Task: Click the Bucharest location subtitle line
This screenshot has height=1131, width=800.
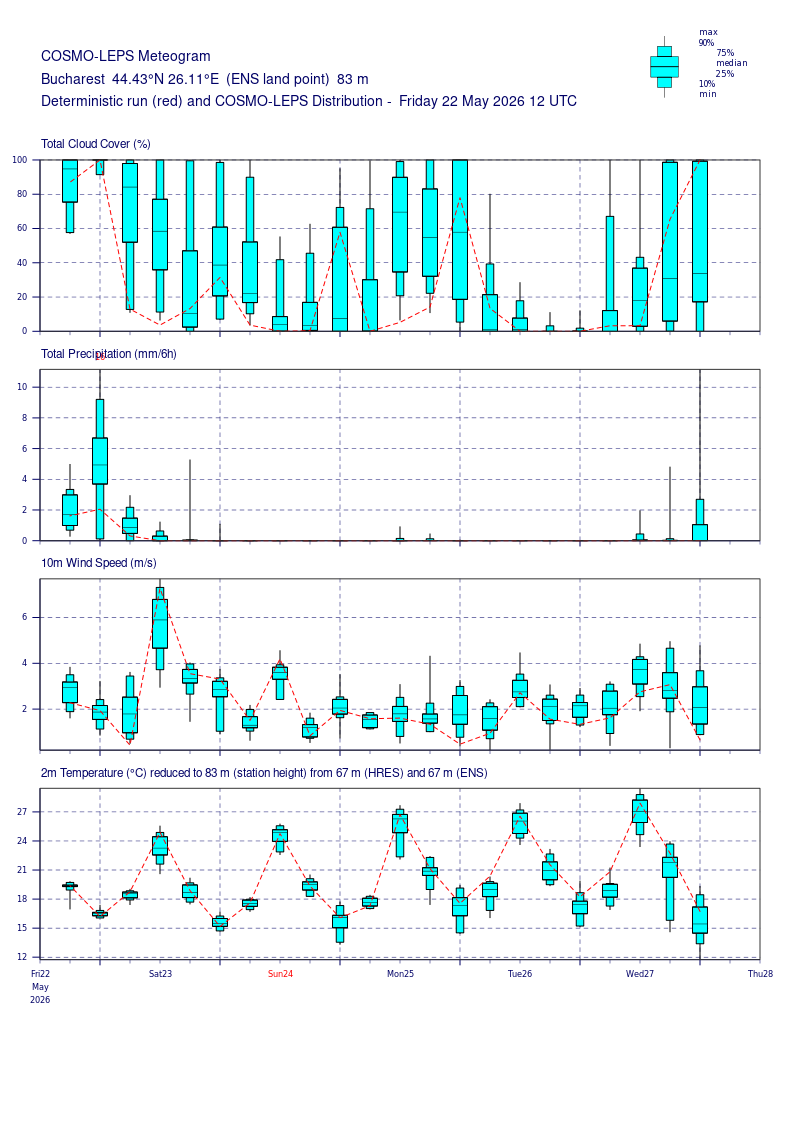Action: [205, 79]
